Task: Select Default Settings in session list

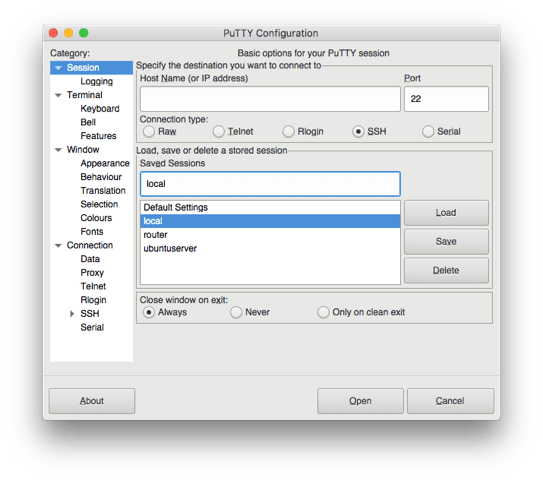Action: coord(270,207)
